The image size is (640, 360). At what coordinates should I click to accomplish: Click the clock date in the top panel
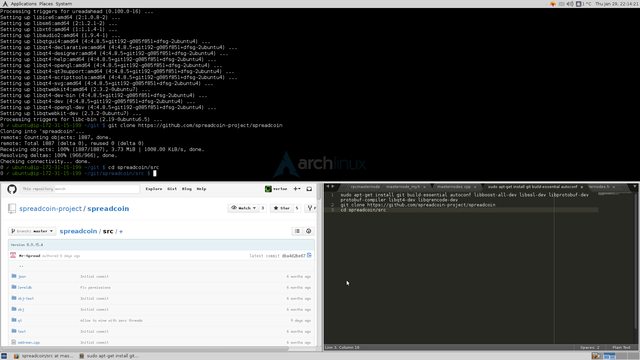(617, 4)
